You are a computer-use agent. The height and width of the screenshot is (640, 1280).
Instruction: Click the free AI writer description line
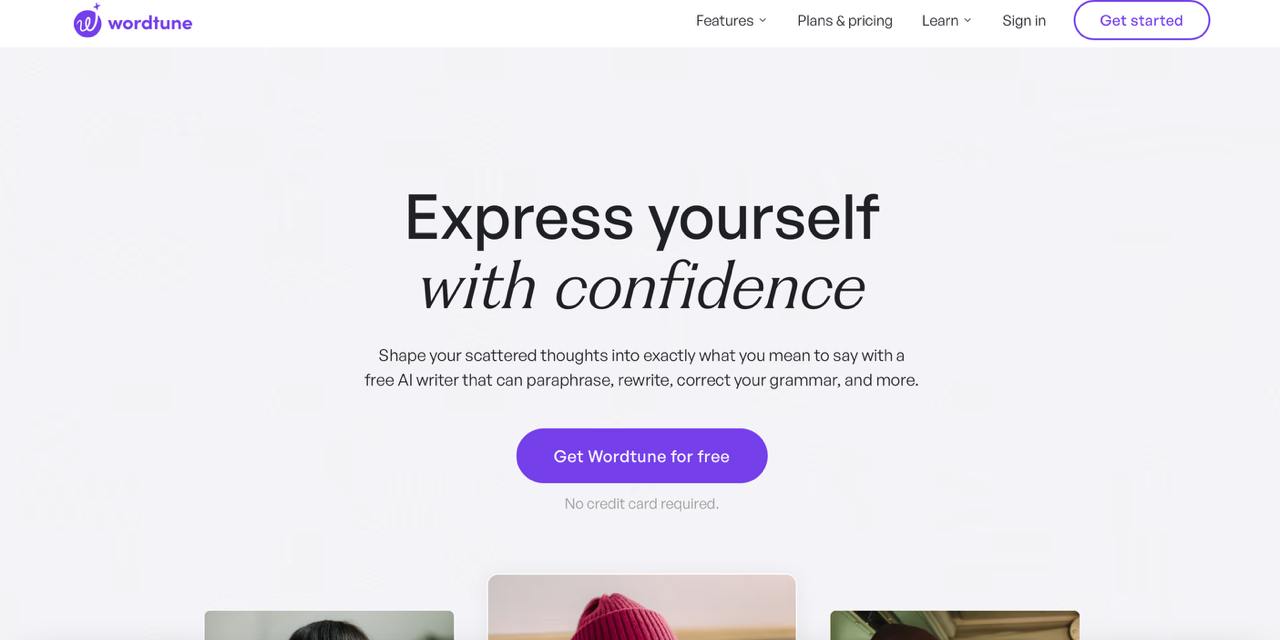click(x=642, y=380)
